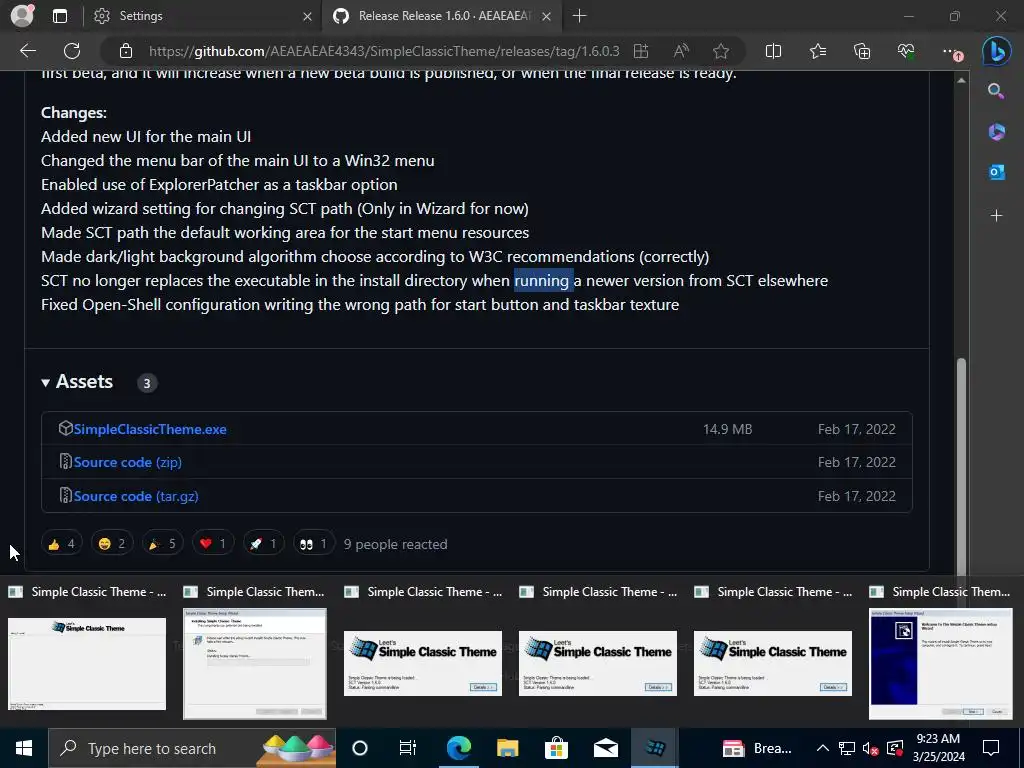This screenshot has width=1024, height=768.
Task: Click the laugh reaction with 2
Action: [x=112, y=543]
